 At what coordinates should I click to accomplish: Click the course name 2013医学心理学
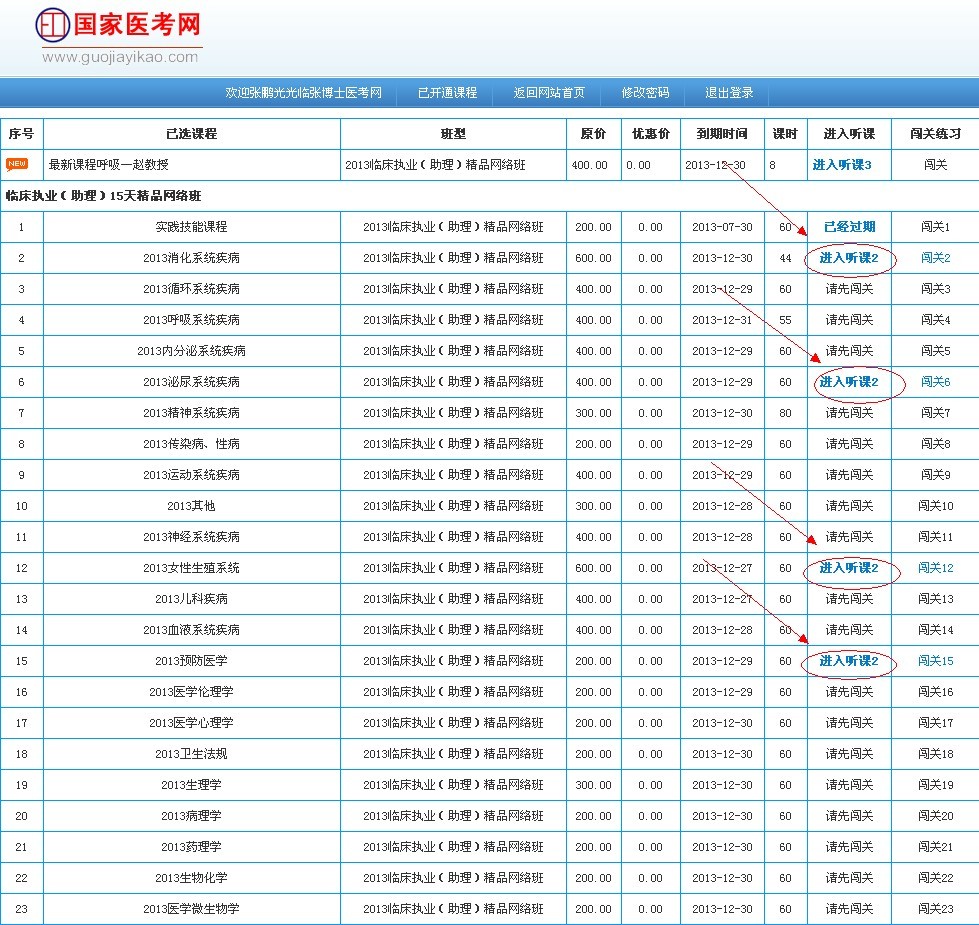(x=191, y=723)
